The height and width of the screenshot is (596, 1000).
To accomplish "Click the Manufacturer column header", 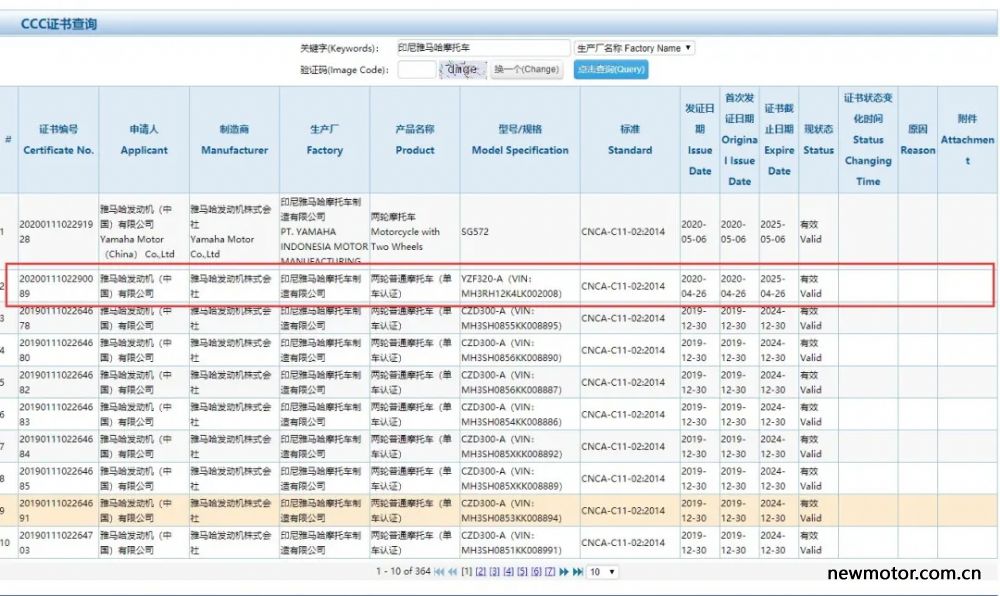I will [234, 140].
